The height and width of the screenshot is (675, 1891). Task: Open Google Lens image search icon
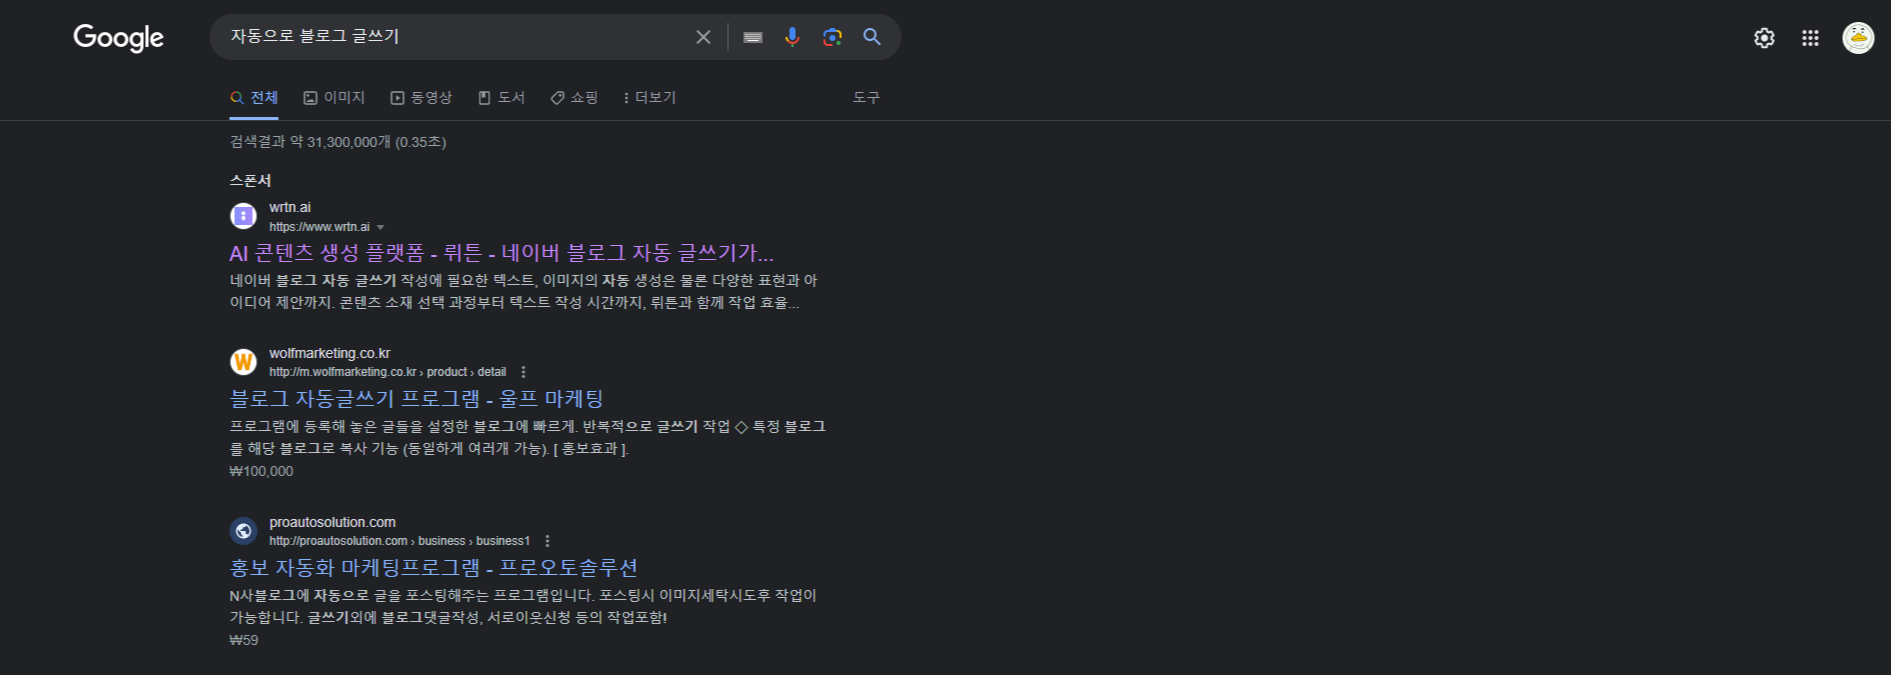832,37
